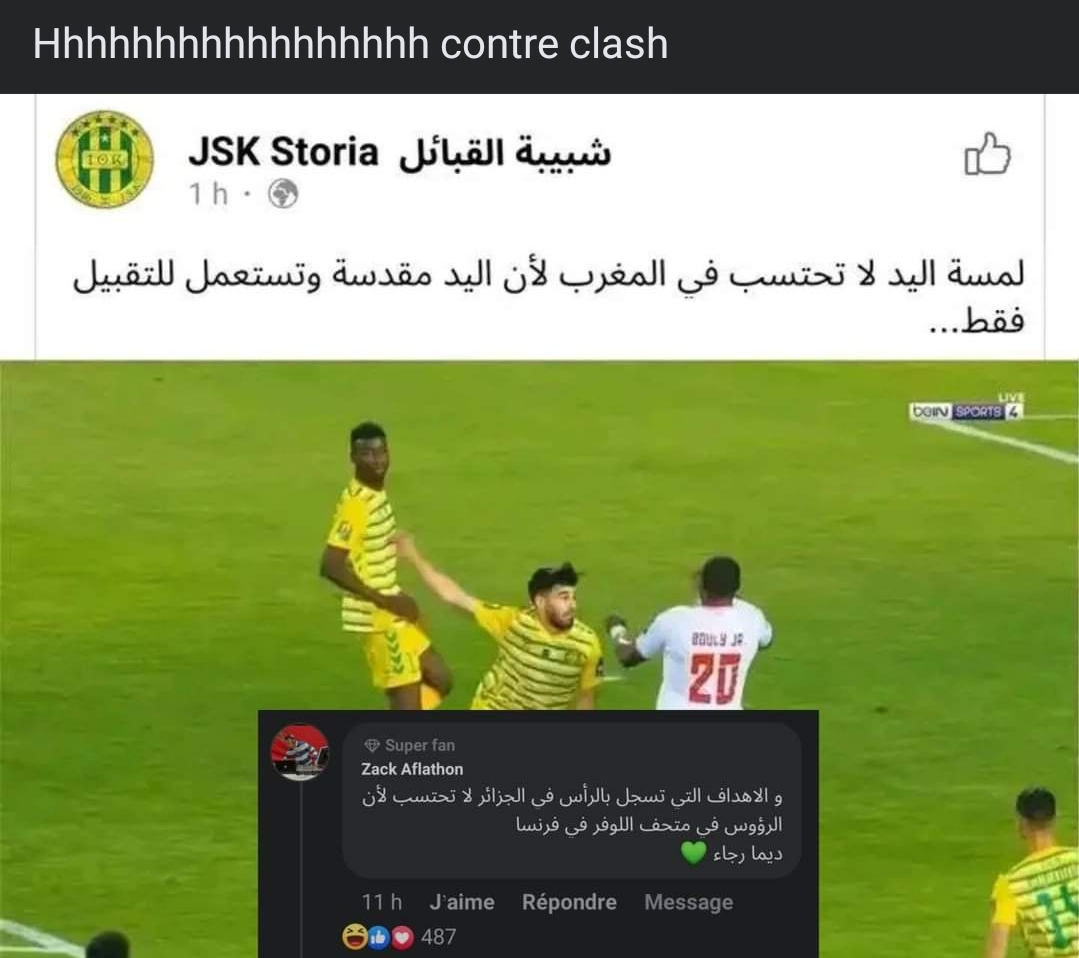Viewport: 1079px width, 958px height.
Task: Open Zack Aflathon's profile name
Action: tap(412, 769)
